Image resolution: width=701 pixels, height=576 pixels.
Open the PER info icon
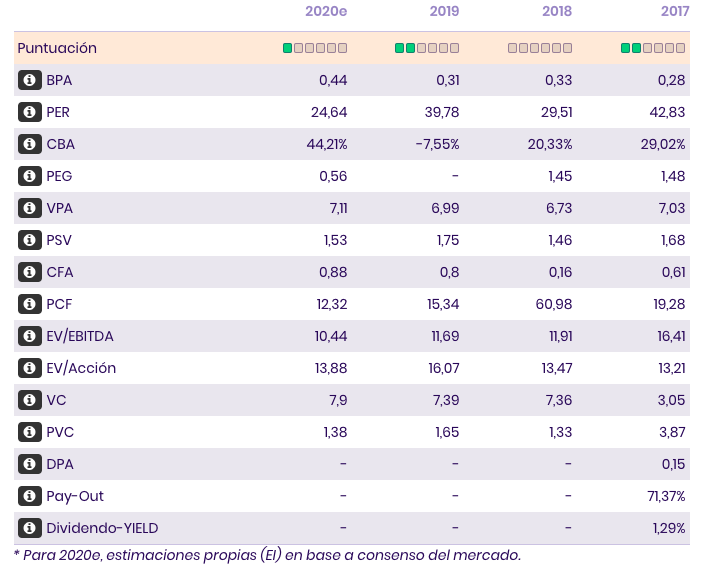coord(30,112)
